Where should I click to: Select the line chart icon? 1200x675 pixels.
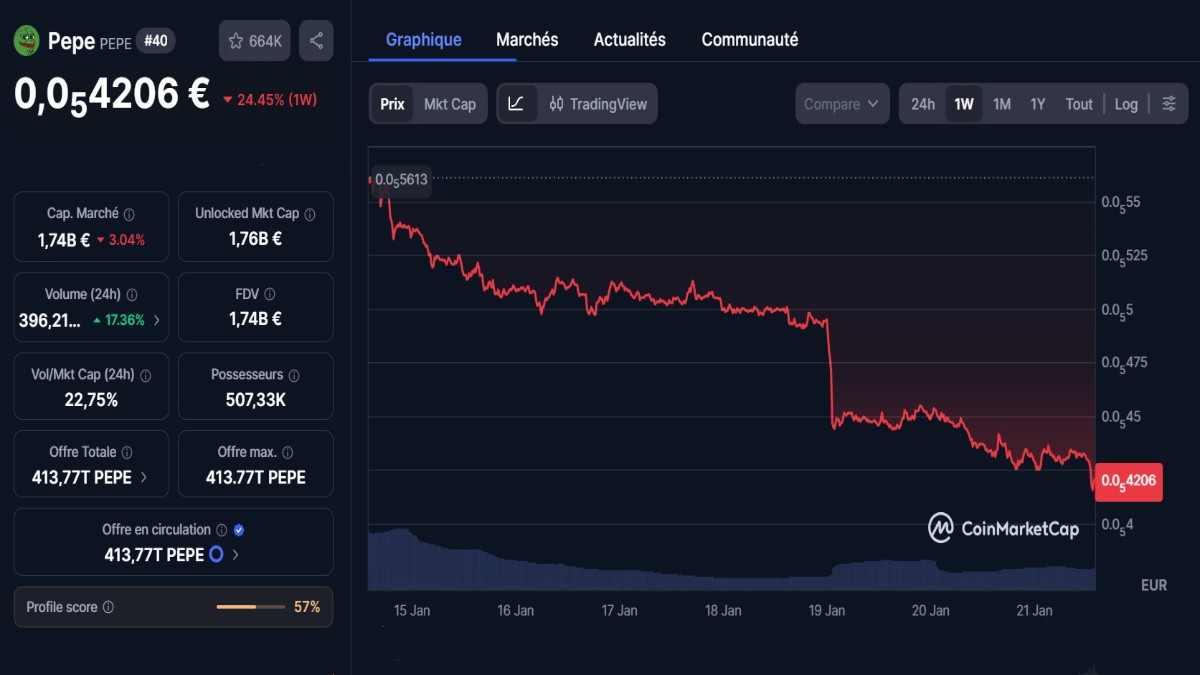click(x=516, y=104)
